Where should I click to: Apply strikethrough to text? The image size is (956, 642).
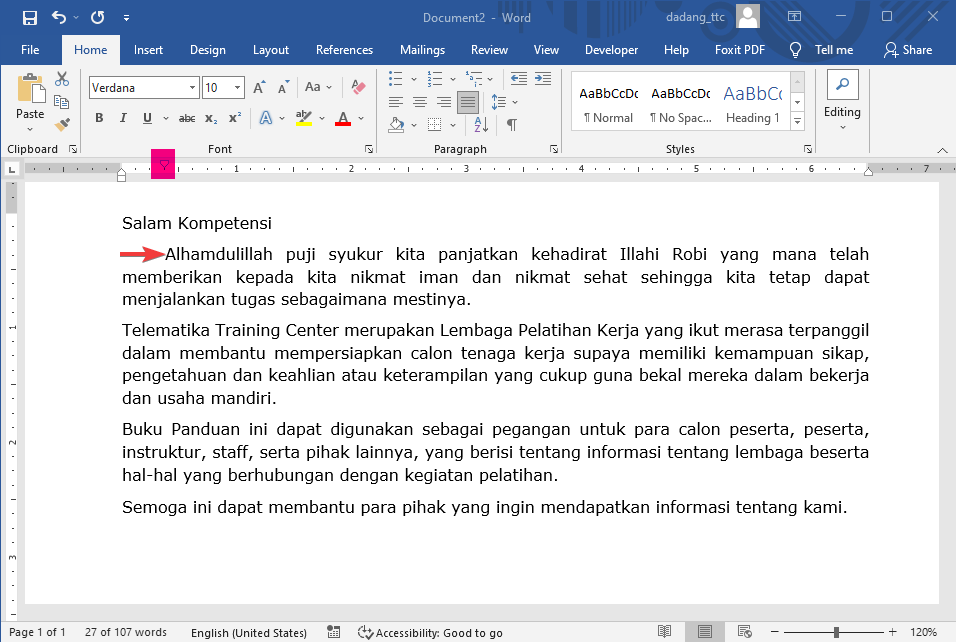[185, 118]
